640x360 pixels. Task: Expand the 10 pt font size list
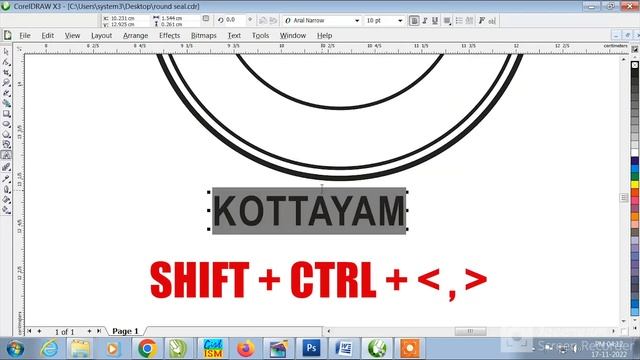pyautogui.click(x=400, y=20)
